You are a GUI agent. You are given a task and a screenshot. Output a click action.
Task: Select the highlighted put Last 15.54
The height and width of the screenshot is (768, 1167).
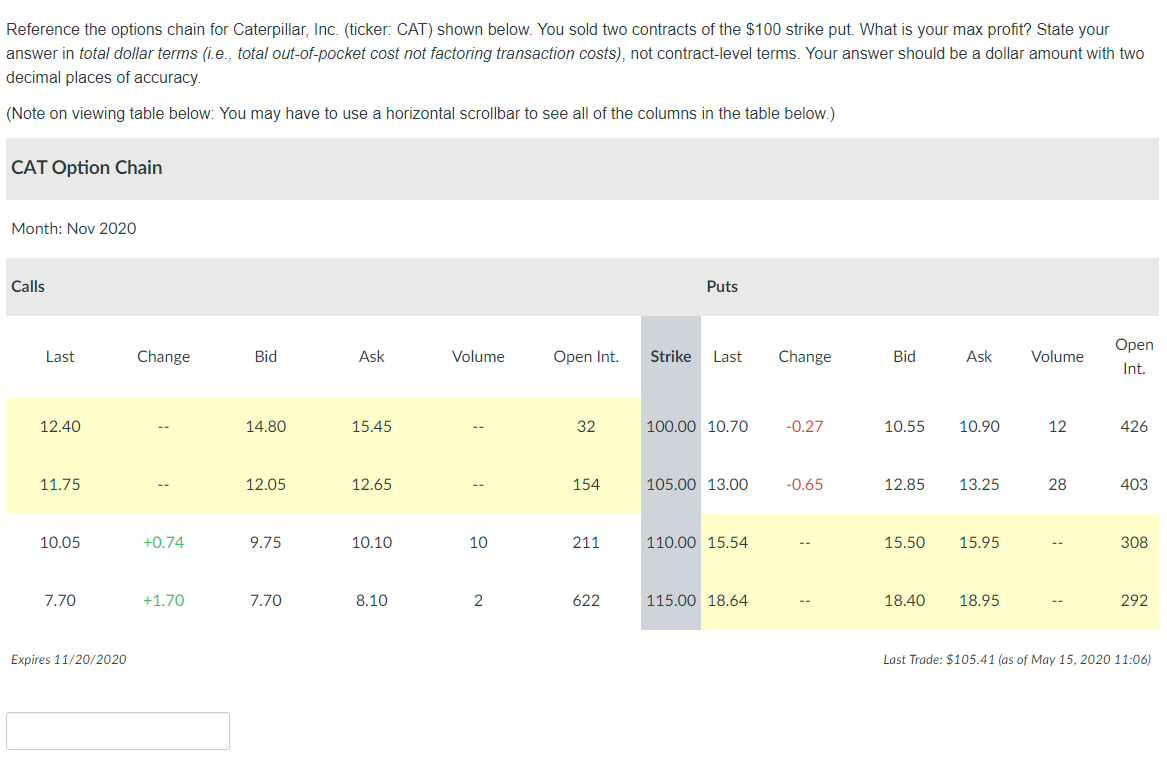pyautogui.click(x=728, y=542)
